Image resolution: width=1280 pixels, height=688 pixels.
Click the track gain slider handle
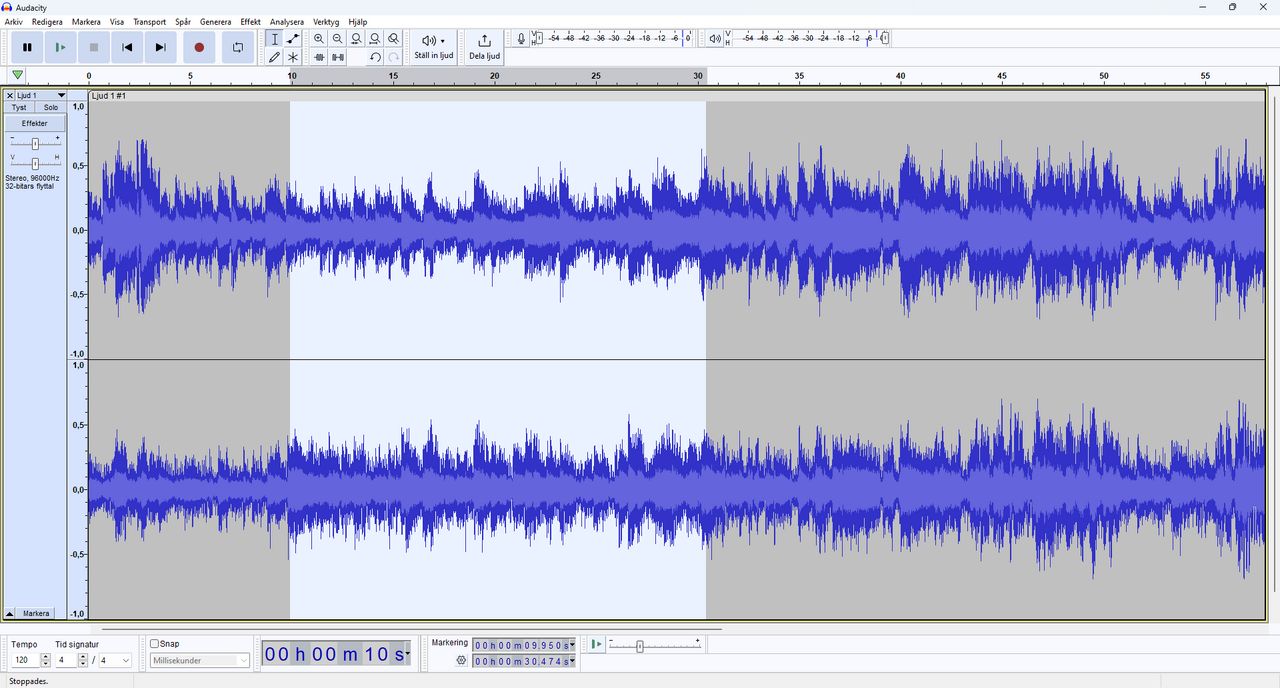click(x=35, y=143)
